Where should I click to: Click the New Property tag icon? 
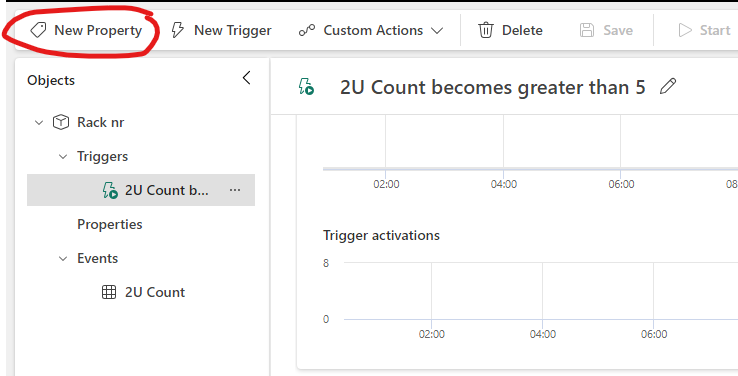(38, 31)
